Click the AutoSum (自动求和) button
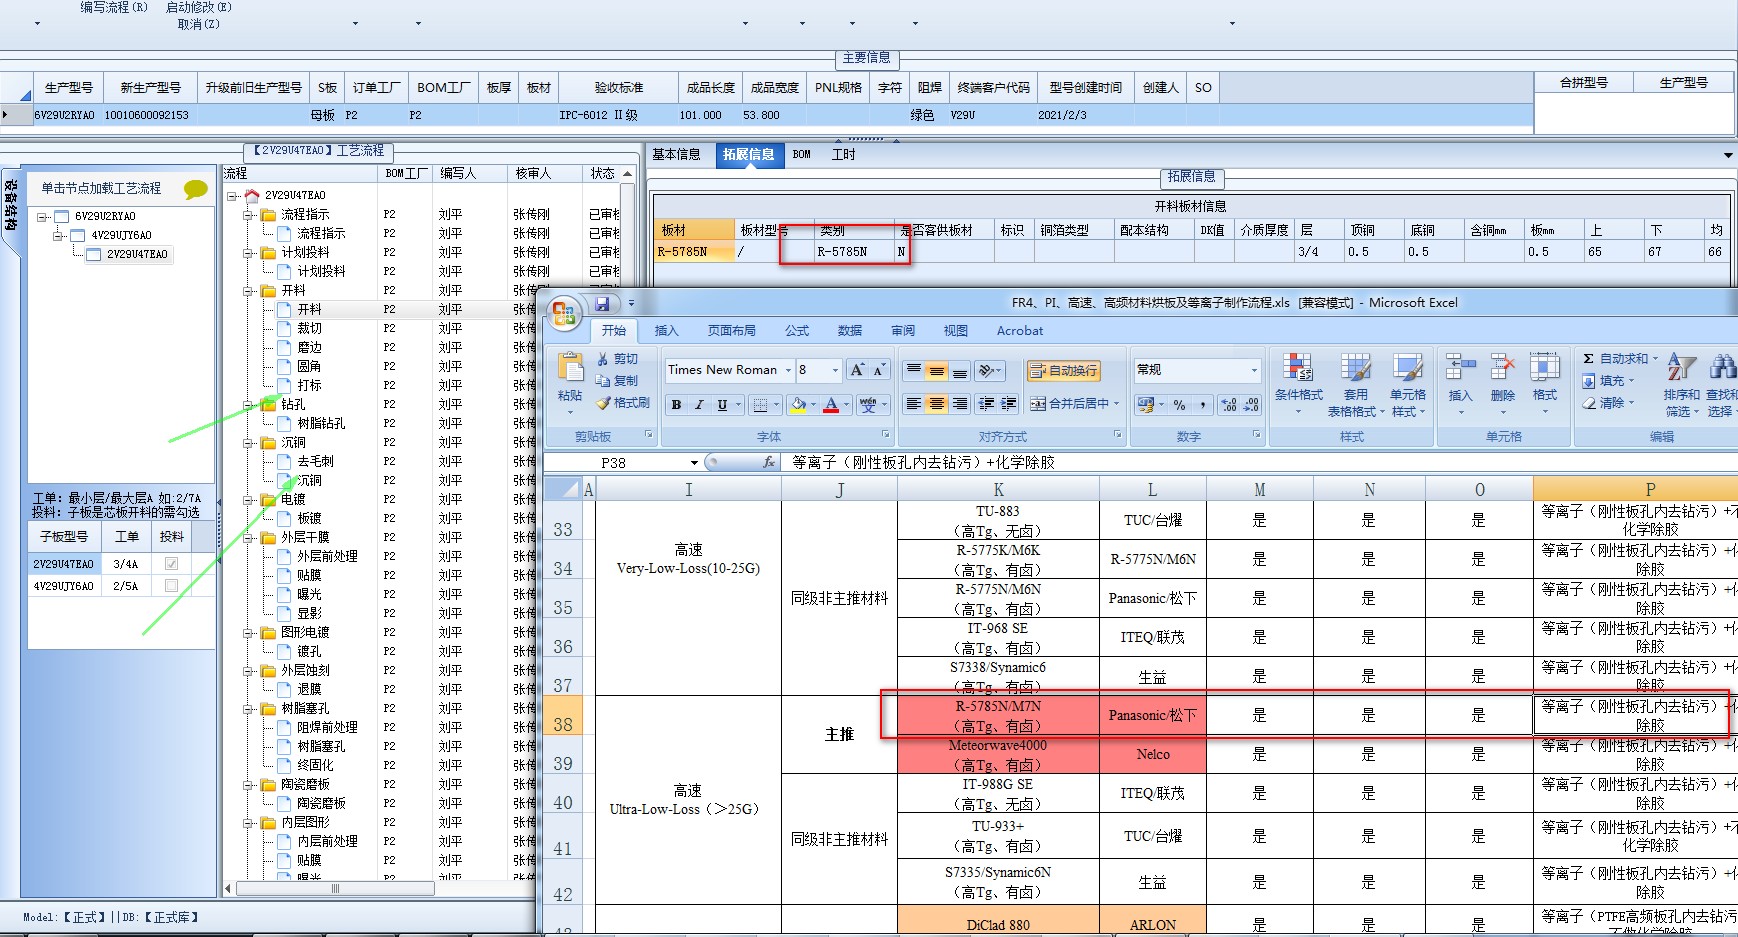Image resolution: width=1738 pixels, height=937 pixels. pyautogui.click(x=1620, y=358)
